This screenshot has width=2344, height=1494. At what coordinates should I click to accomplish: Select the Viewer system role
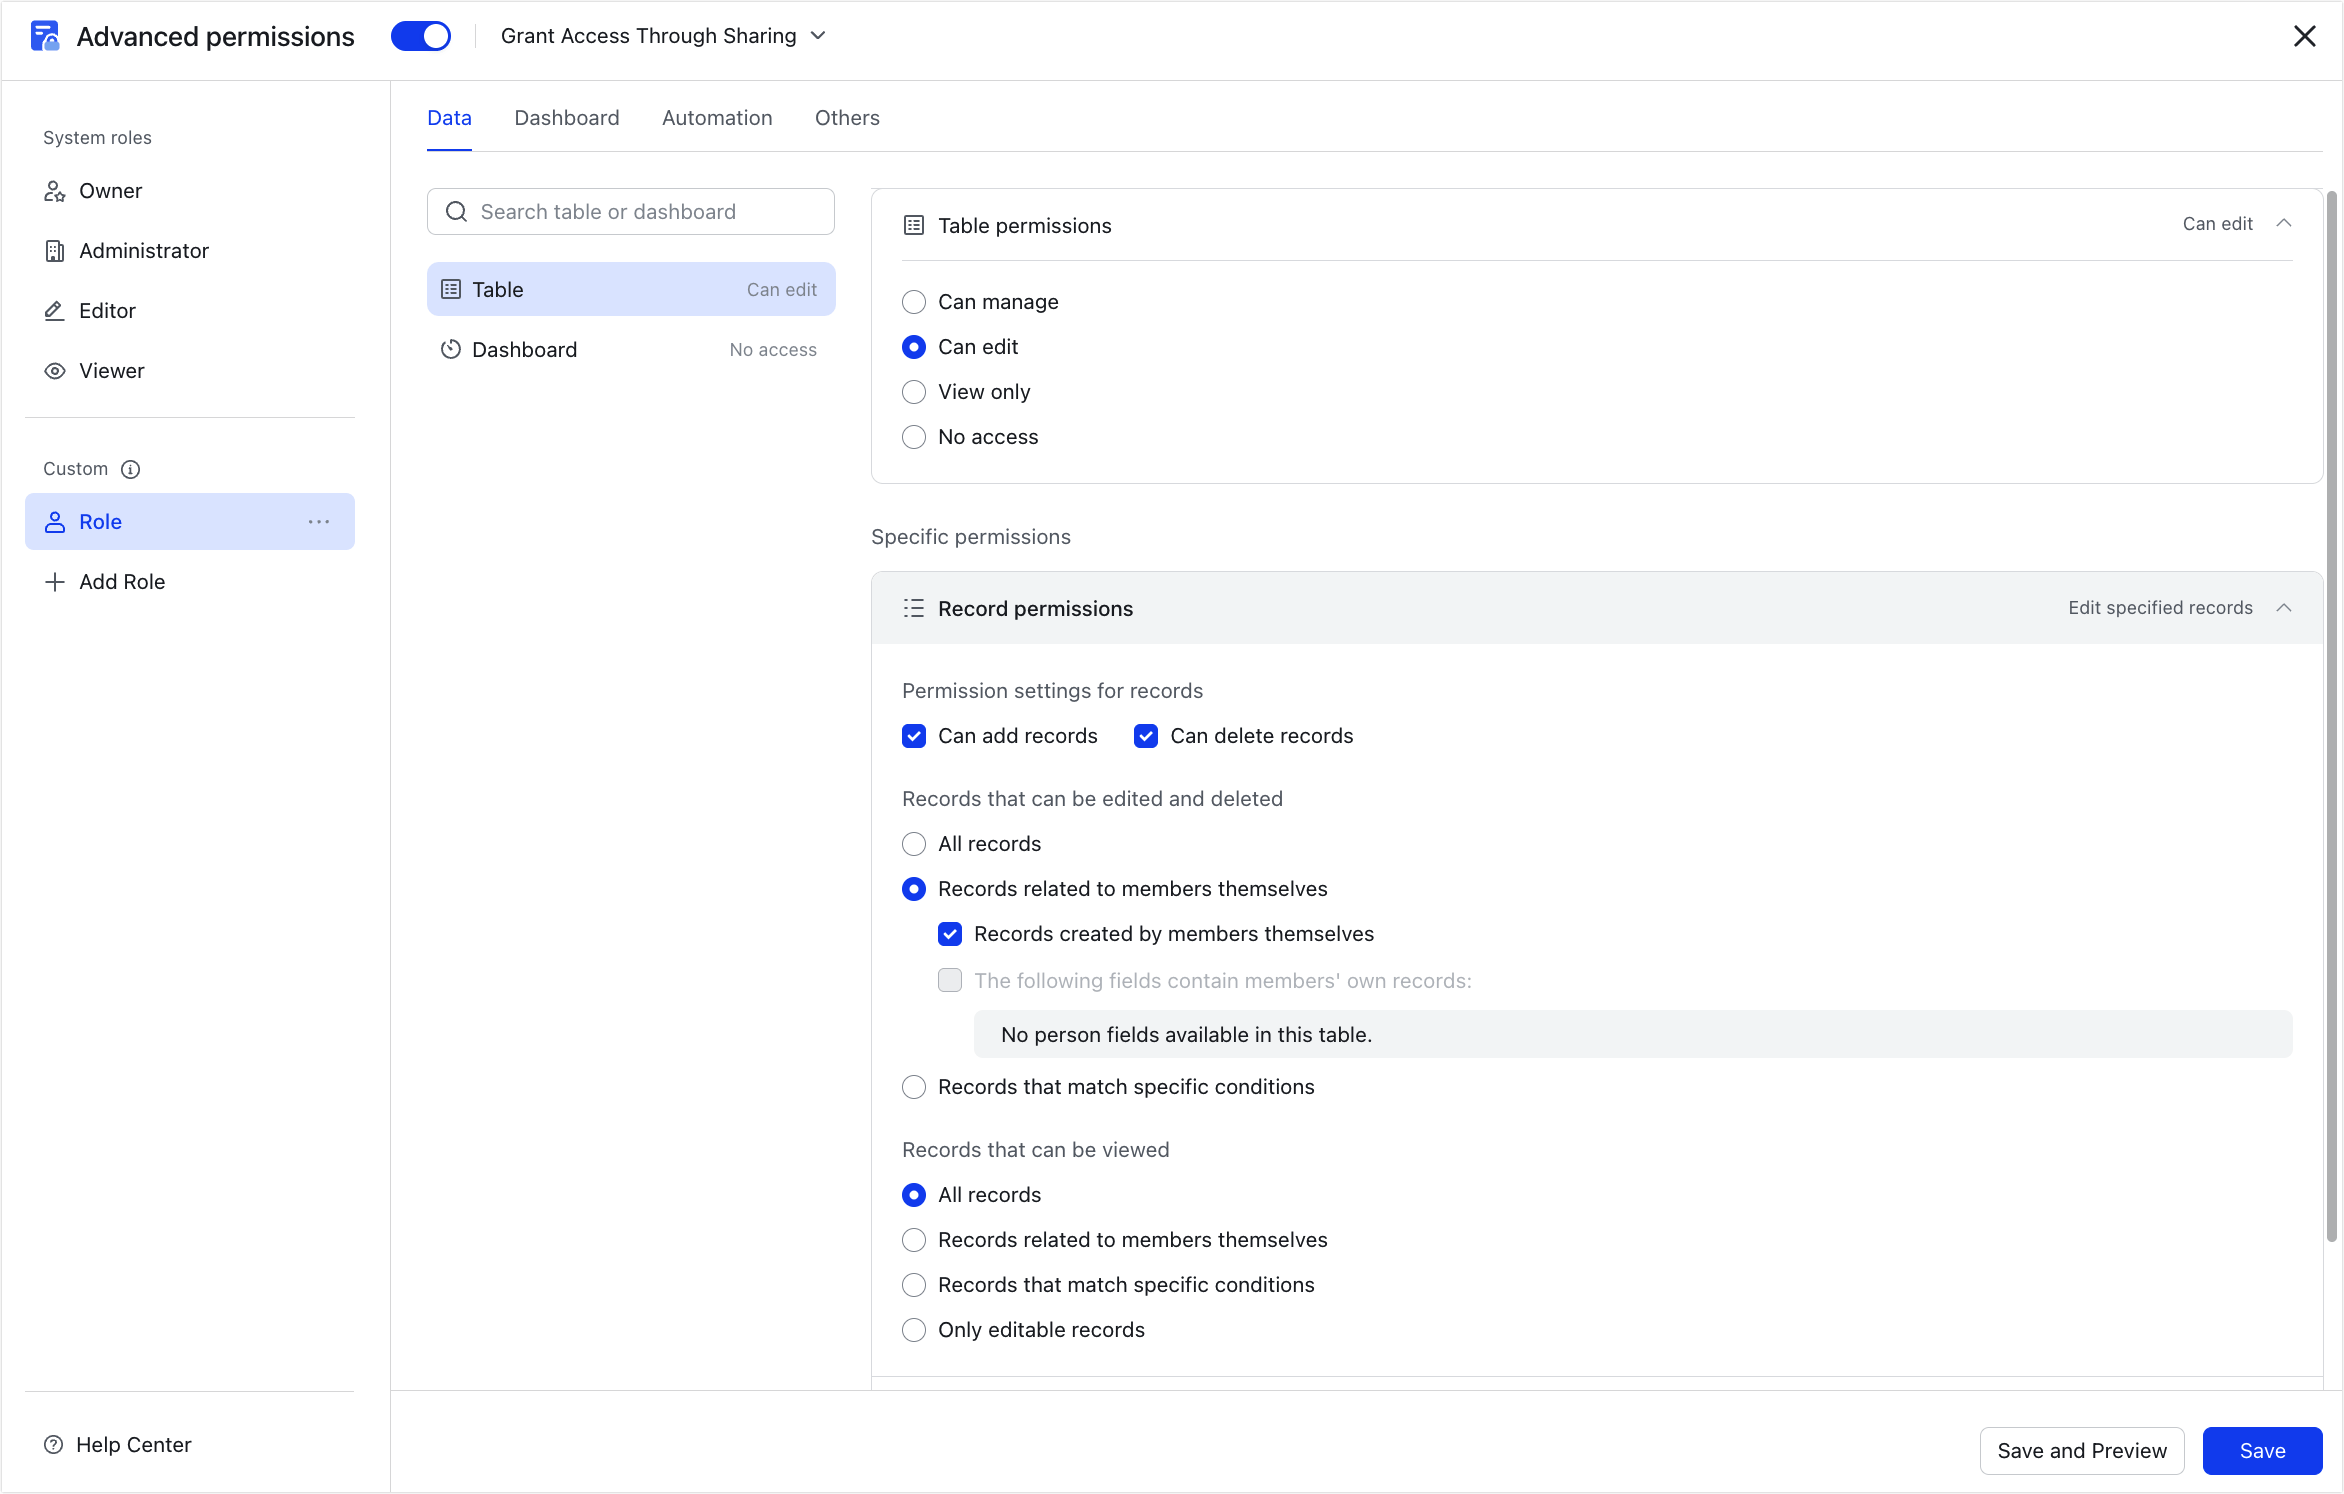coord(190,371)
